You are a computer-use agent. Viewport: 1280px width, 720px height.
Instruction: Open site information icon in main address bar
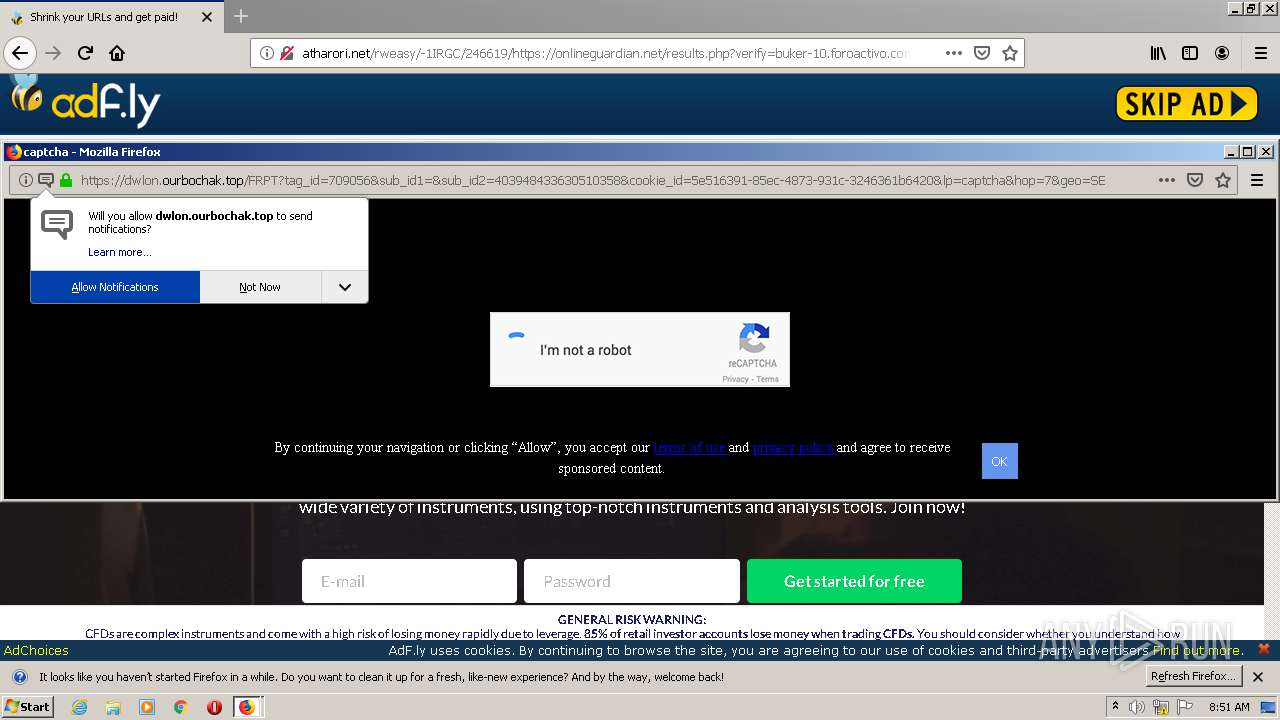[x=267, y=53]
